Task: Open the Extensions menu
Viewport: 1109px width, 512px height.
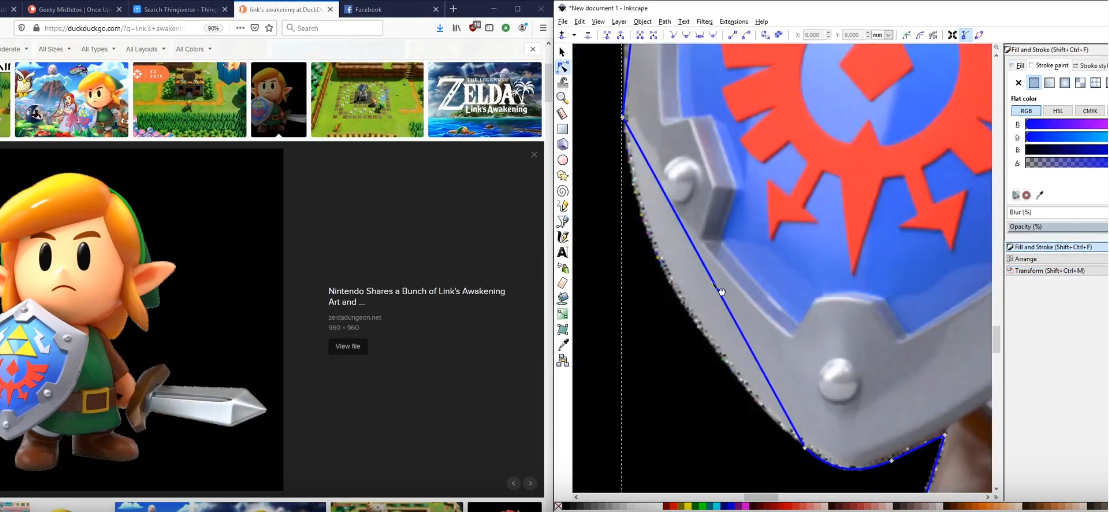Action: (733, 22)
